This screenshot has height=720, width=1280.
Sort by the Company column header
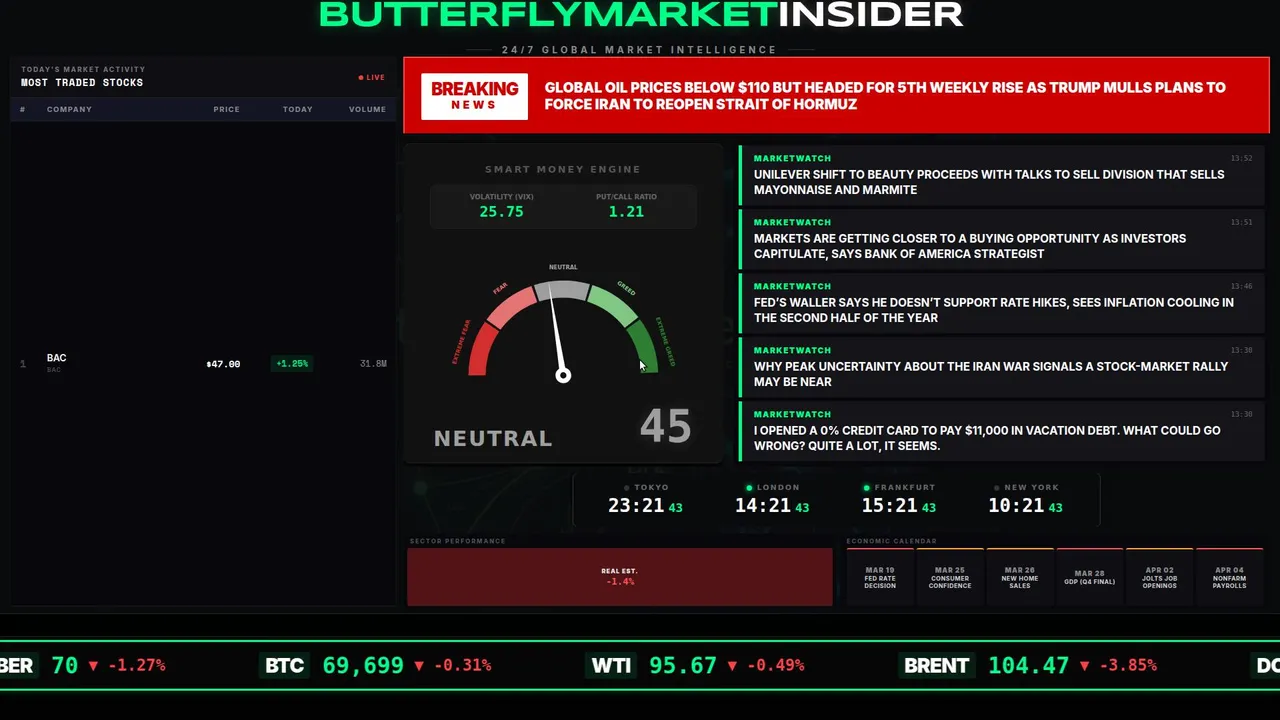[69, 109]
